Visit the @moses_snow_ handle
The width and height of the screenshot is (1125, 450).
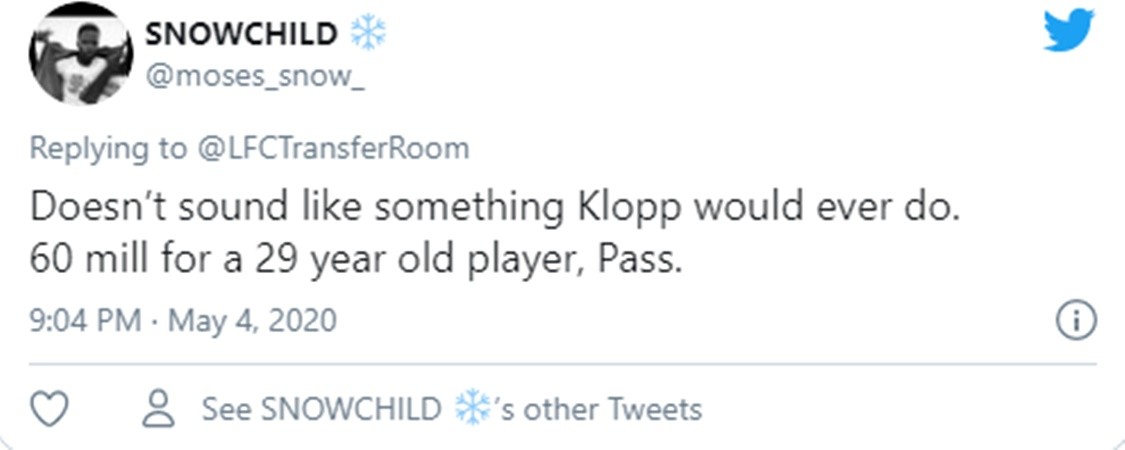tap(255, 75)
